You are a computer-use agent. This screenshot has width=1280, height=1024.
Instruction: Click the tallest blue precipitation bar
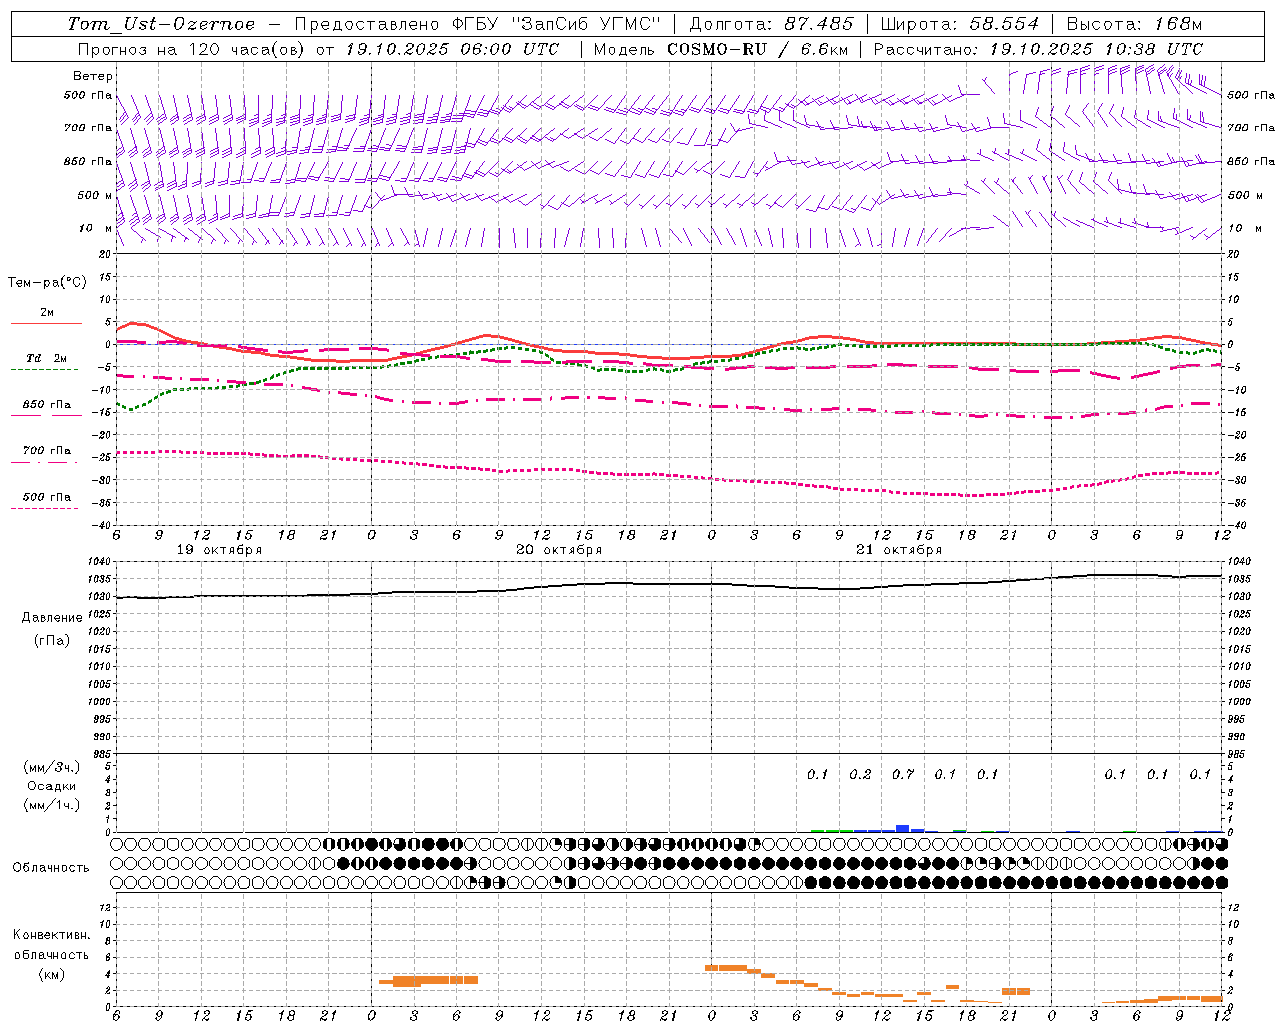902,828
